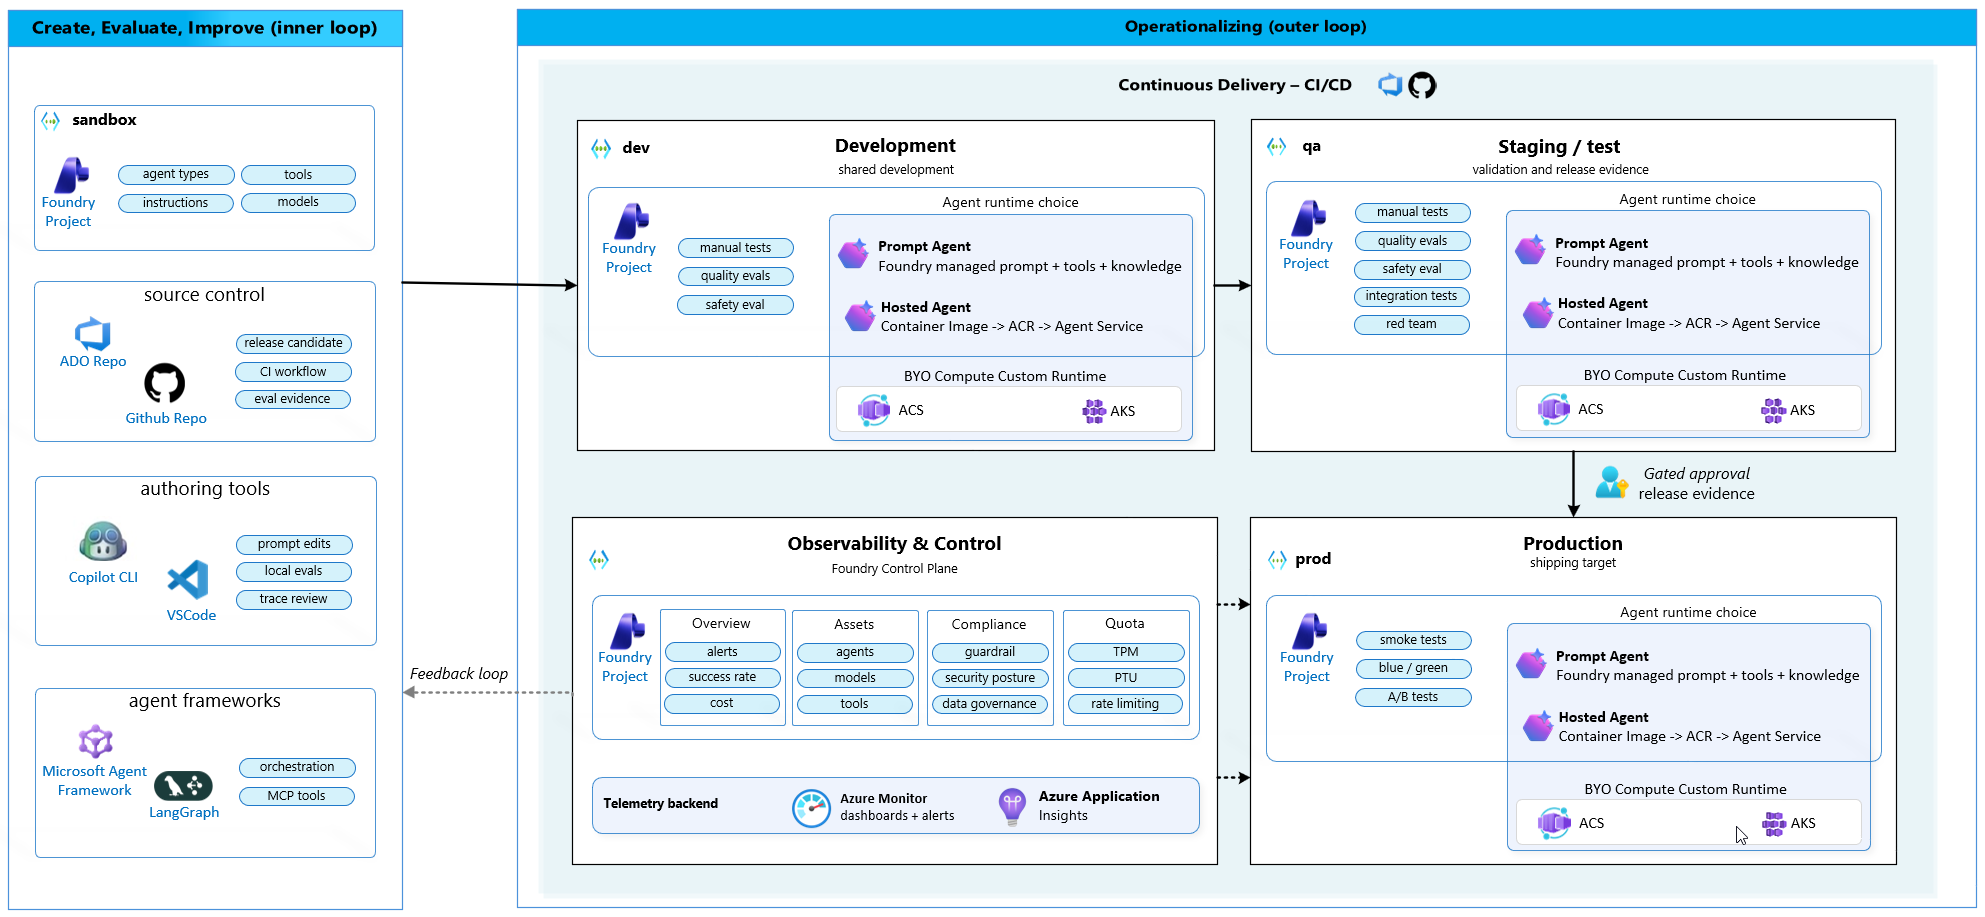Click the Github Repo octocat icon

click(x=165, y=383)
